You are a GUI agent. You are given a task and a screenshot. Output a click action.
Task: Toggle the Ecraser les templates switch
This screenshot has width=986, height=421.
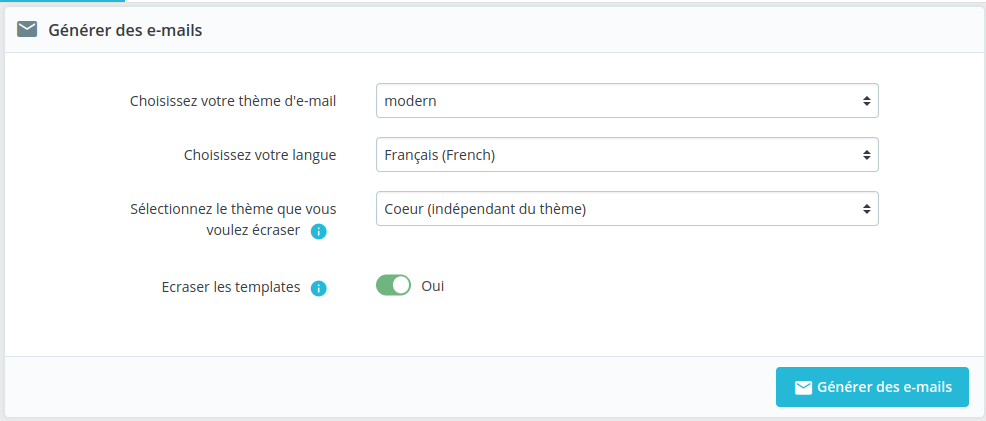(393, 286)
